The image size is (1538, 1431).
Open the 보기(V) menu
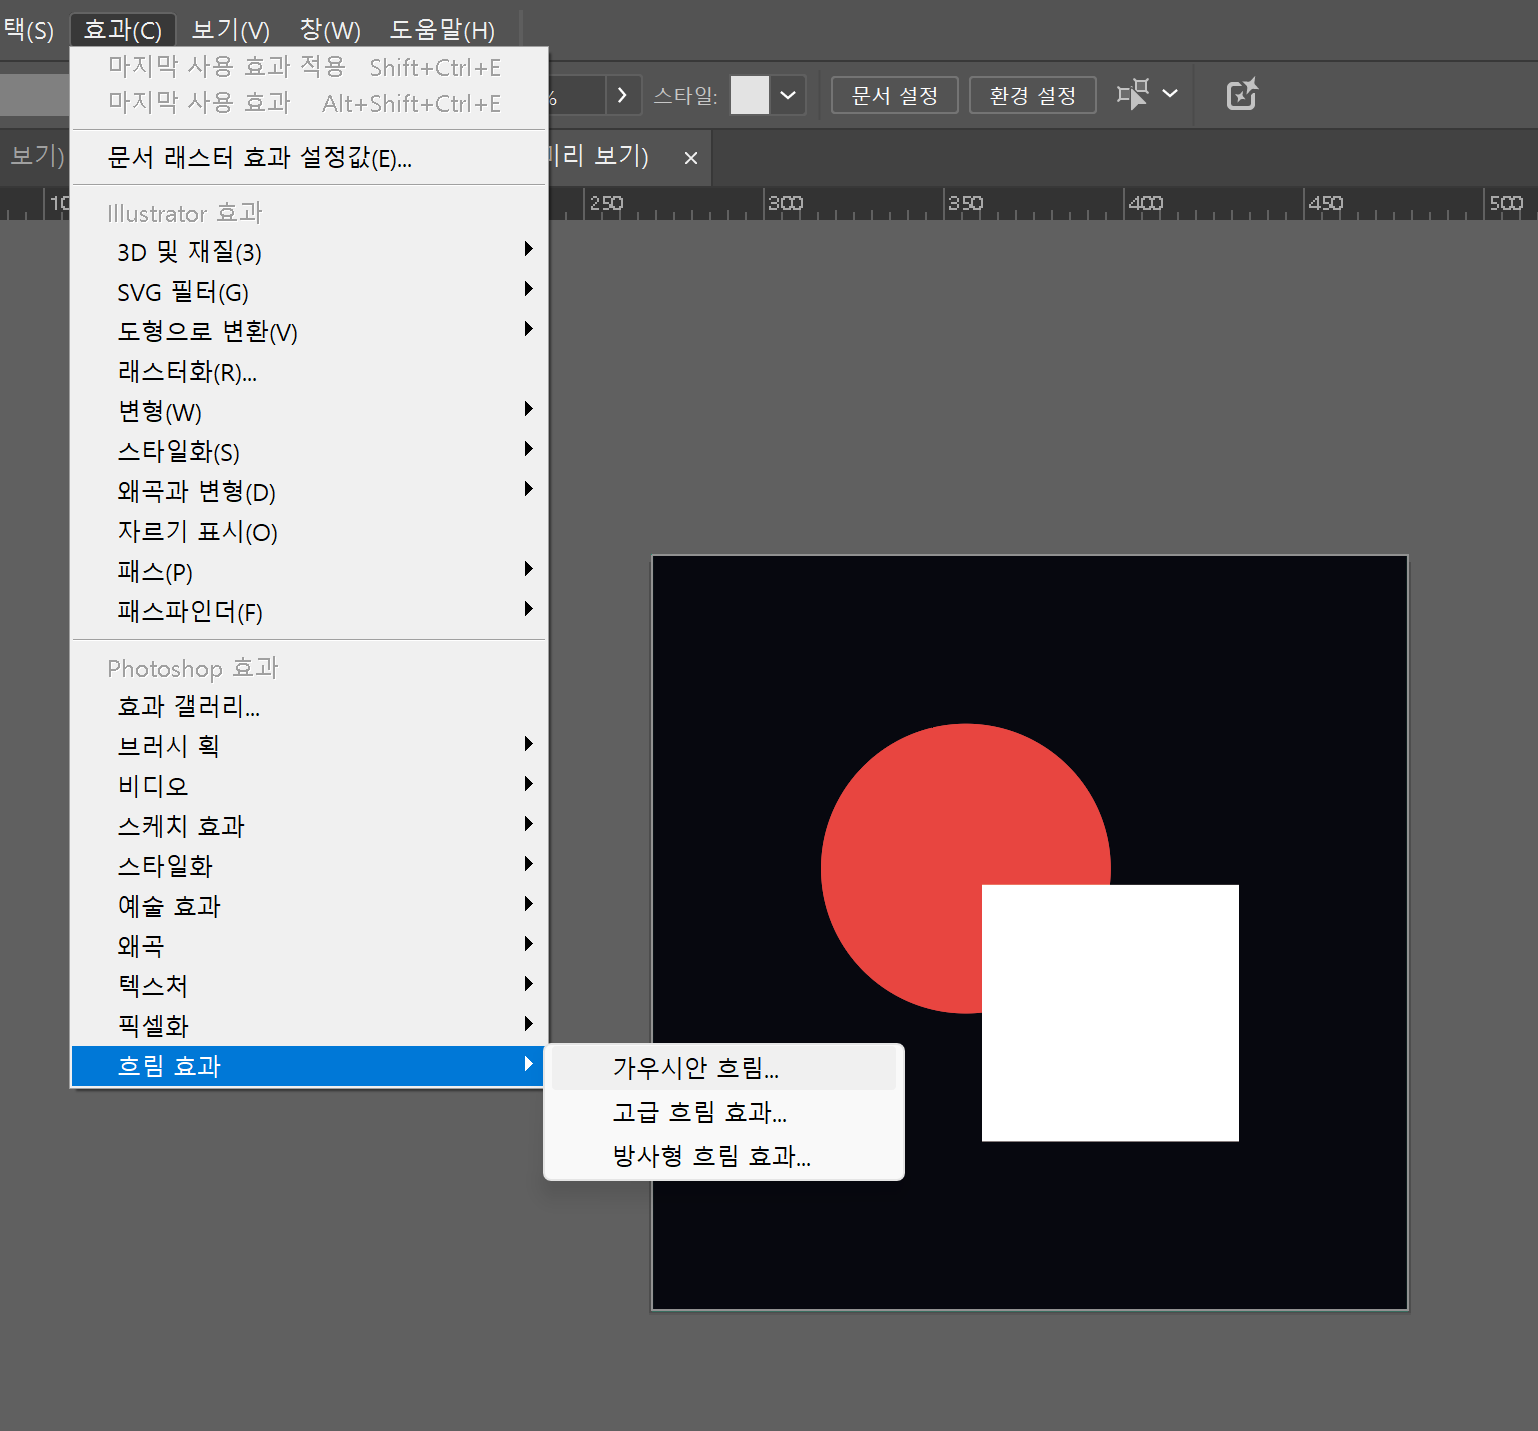[230, 30]
